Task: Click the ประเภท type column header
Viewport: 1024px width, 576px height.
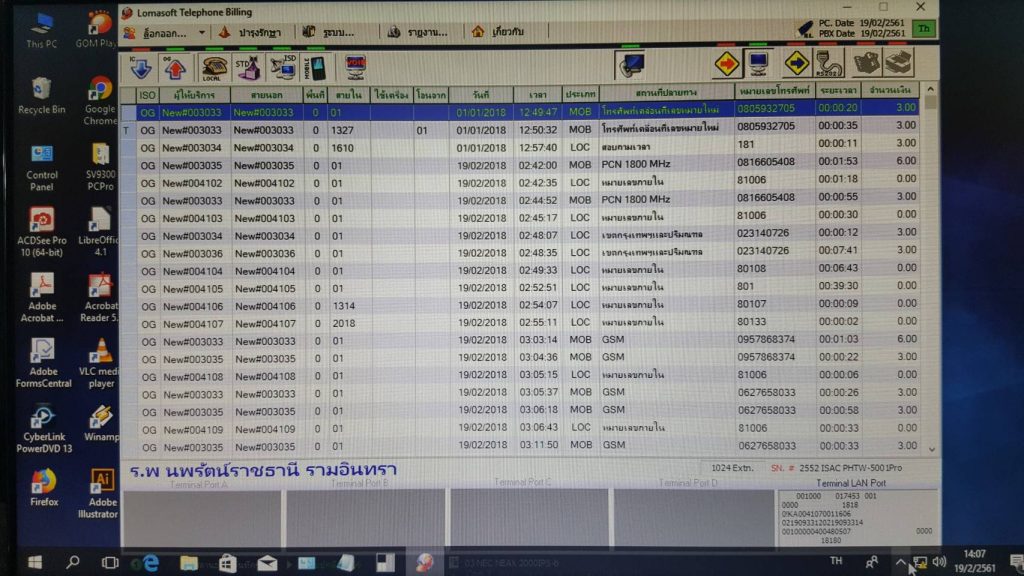Action: click(580, 93)
